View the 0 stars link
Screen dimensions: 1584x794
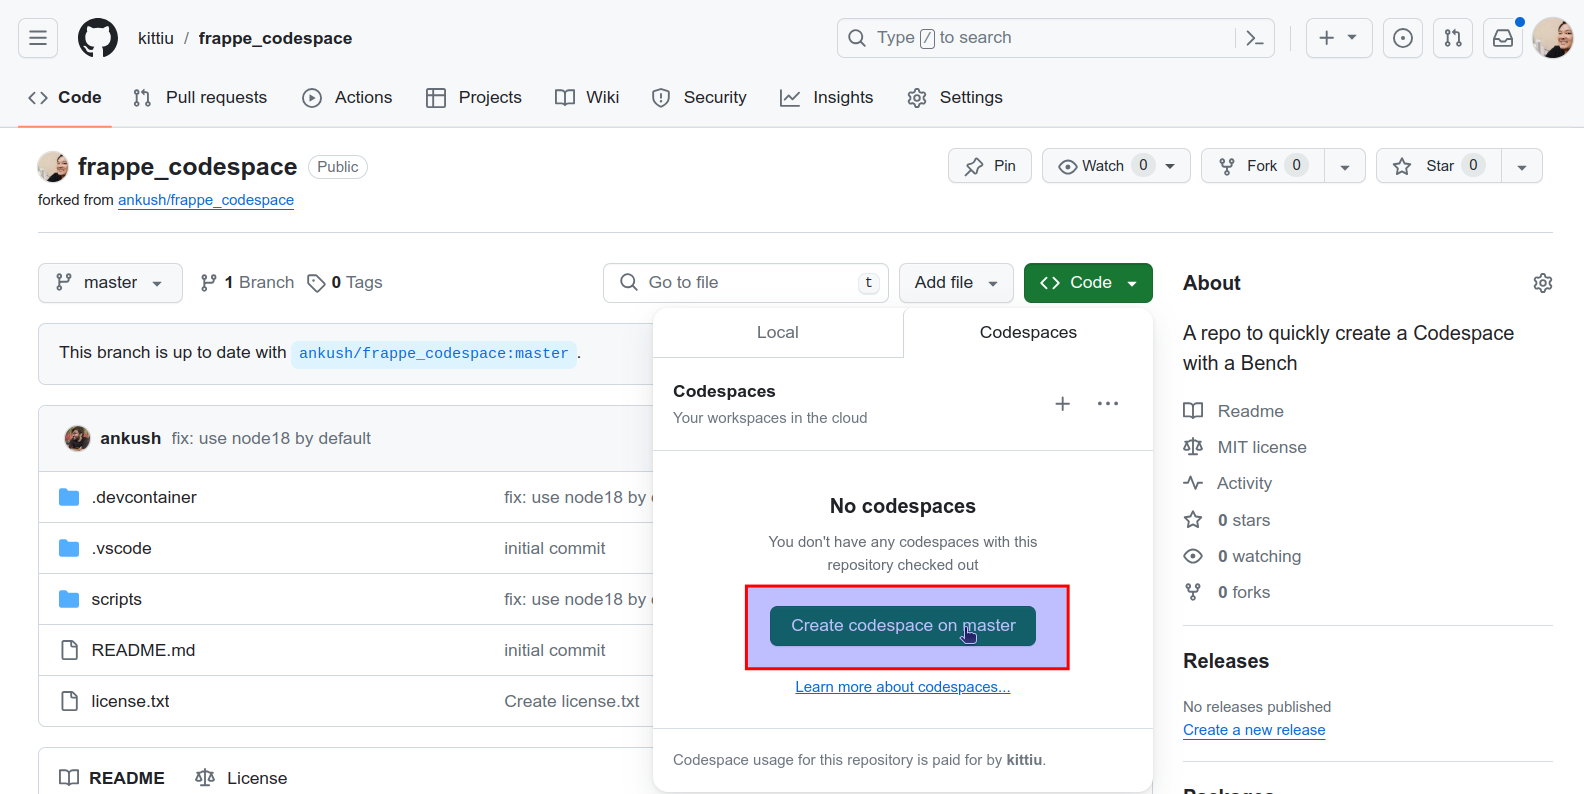[1227, 520]
